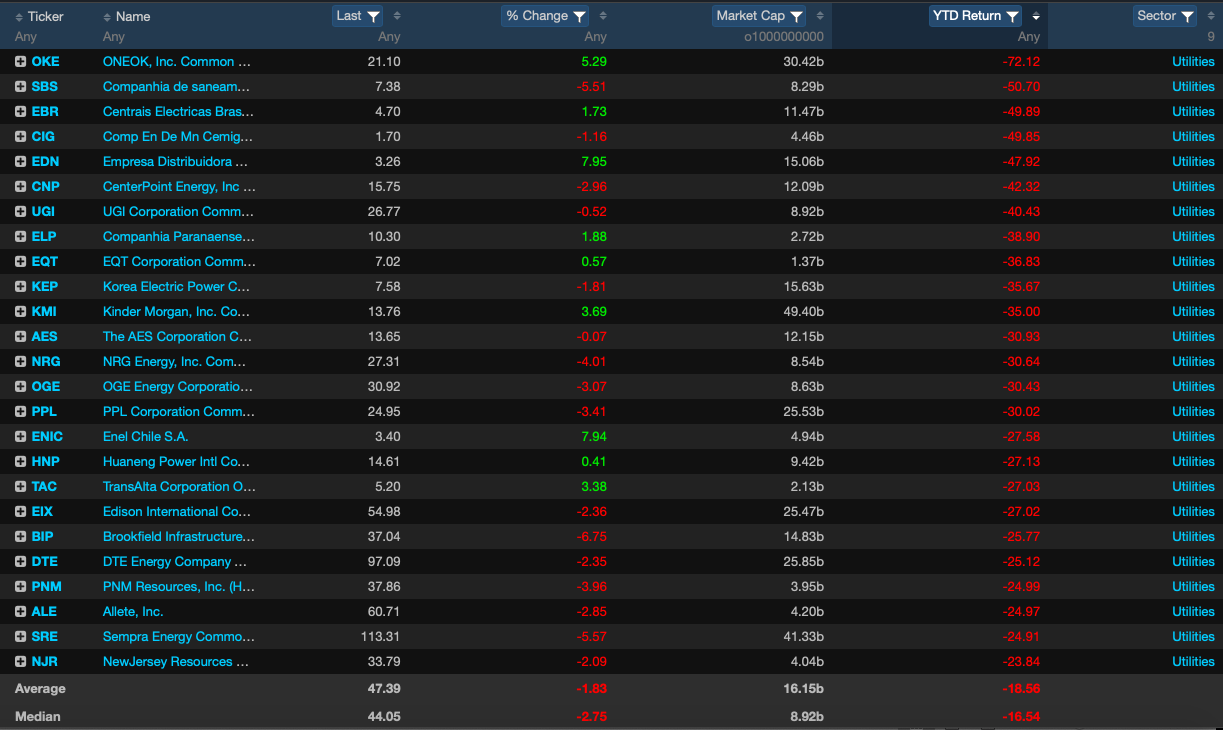The image size is (1223, 730).
Task: Expand the CNP row plus icon
Action: (20, 187)
